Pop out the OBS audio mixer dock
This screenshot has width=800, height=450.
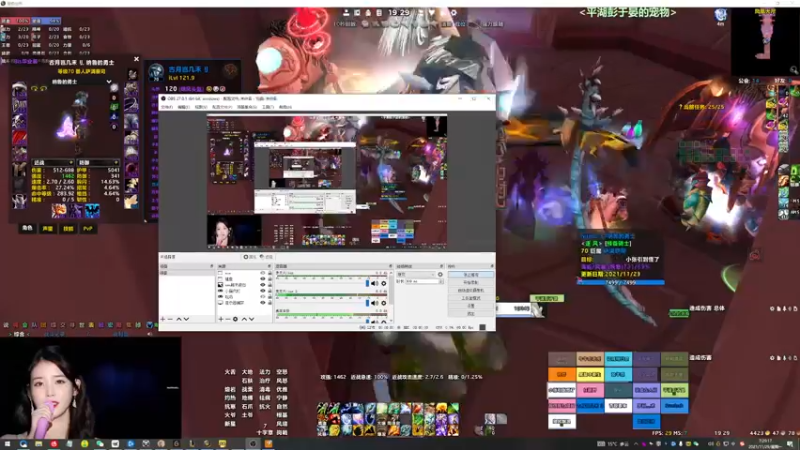390,266
